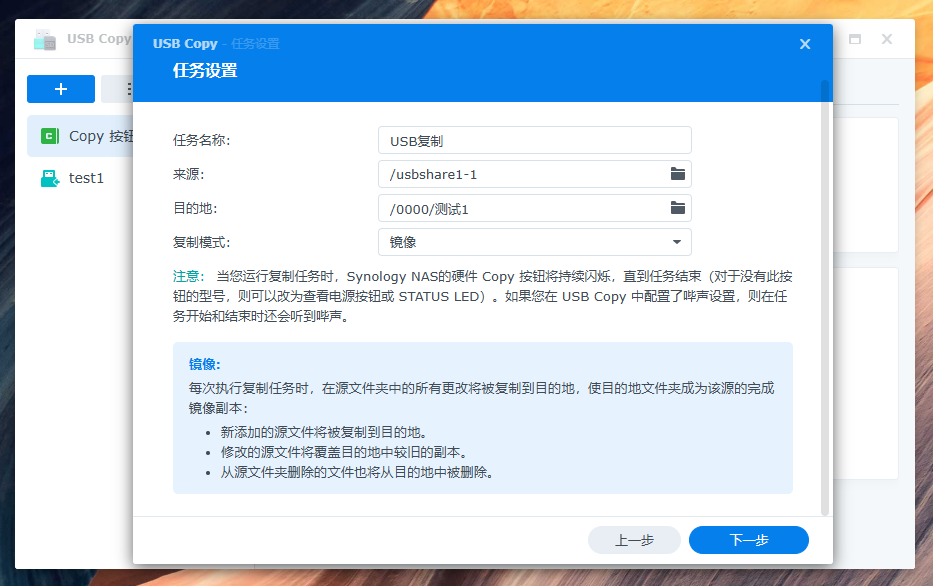Click the 注意: label text
The width and height of the screenshot is (933, 586).
(x=189, y=276)
